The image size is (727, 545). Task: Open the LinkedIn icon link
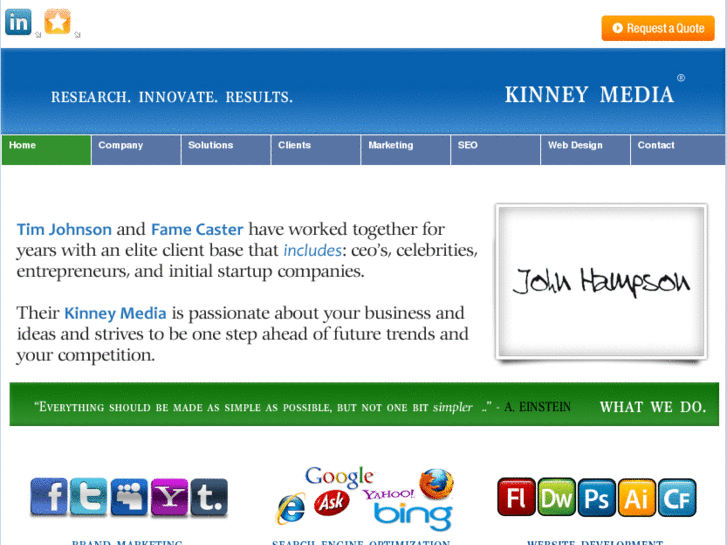coord(18,22)
